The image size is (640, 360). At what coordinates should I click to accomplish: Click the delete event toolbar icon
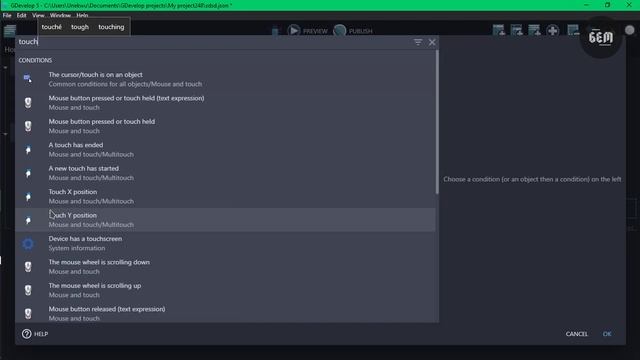tap(573, 30)
